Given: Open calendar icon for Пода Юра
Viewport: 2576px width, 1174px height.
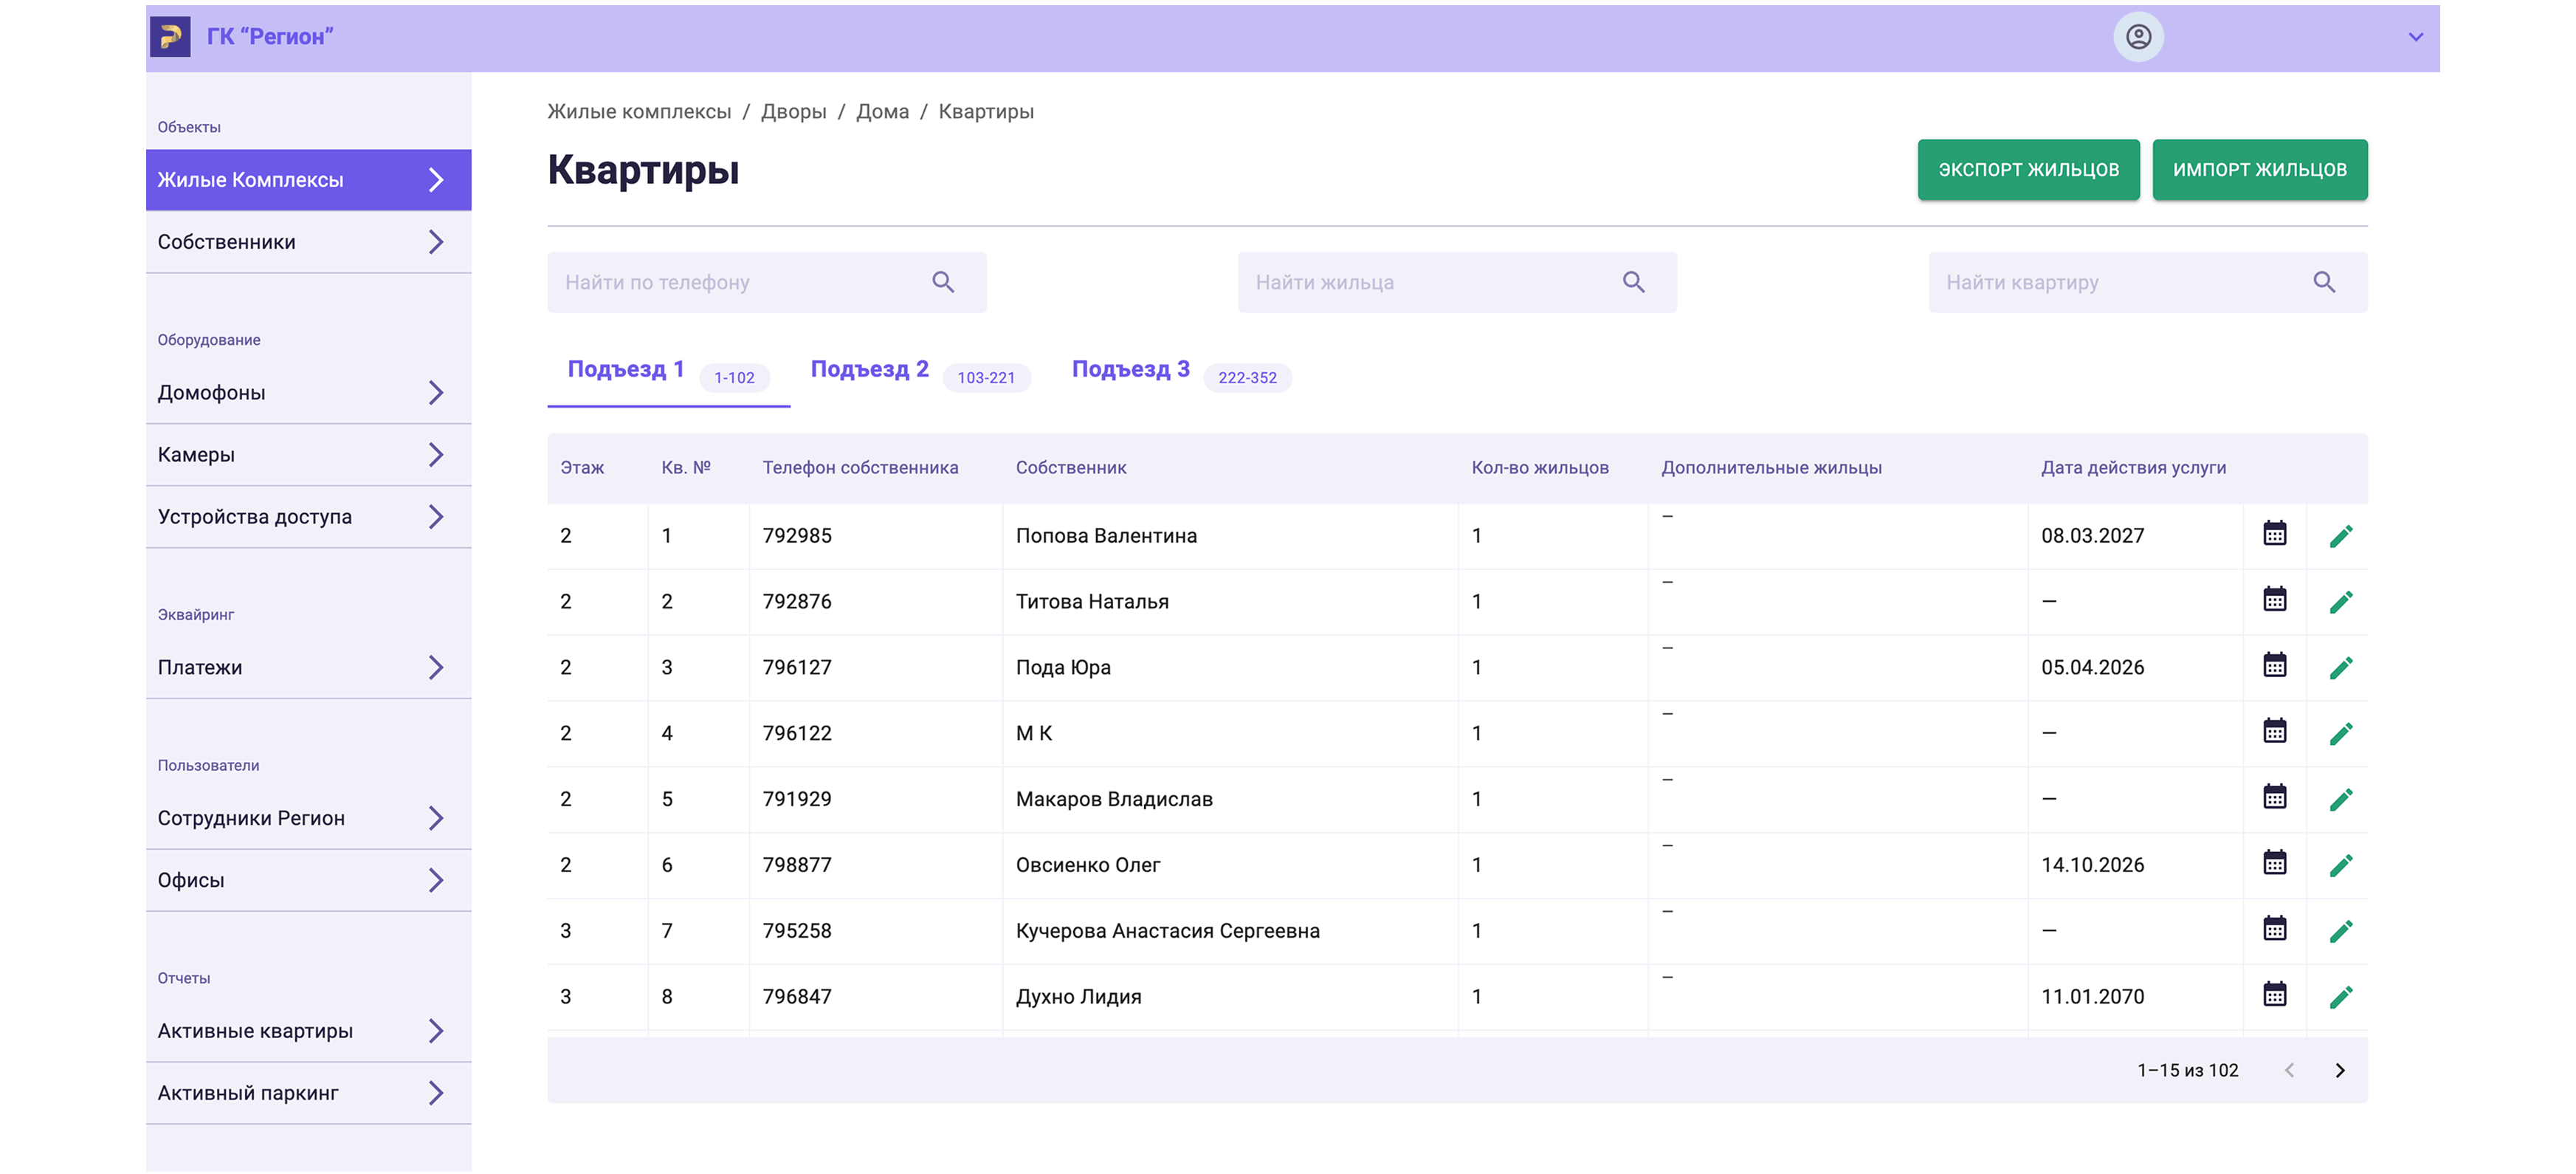Looking at the screenshot, I should pyautogui.click(x=2274, y=666).
